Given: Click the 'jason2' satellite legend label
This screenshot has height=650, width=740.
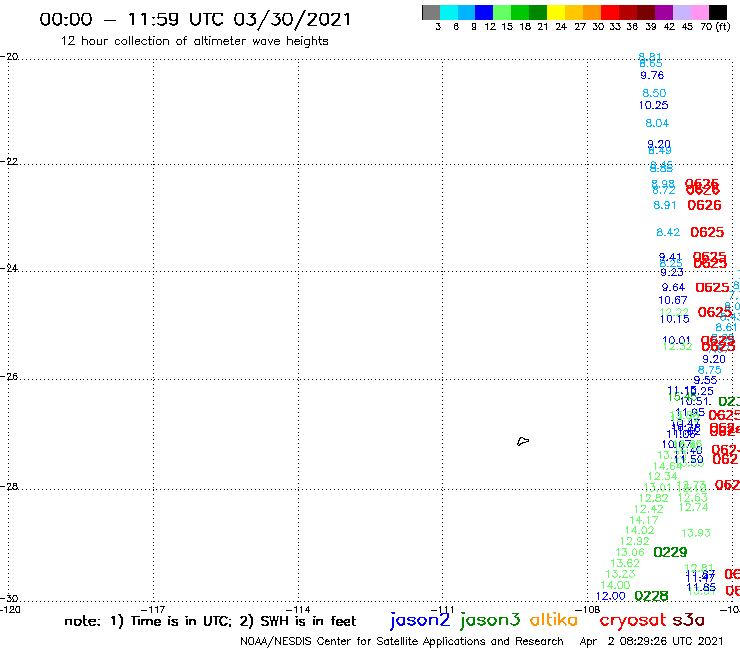Looking at the screenshot, I should pyautogui.click(x=420, y=620).
